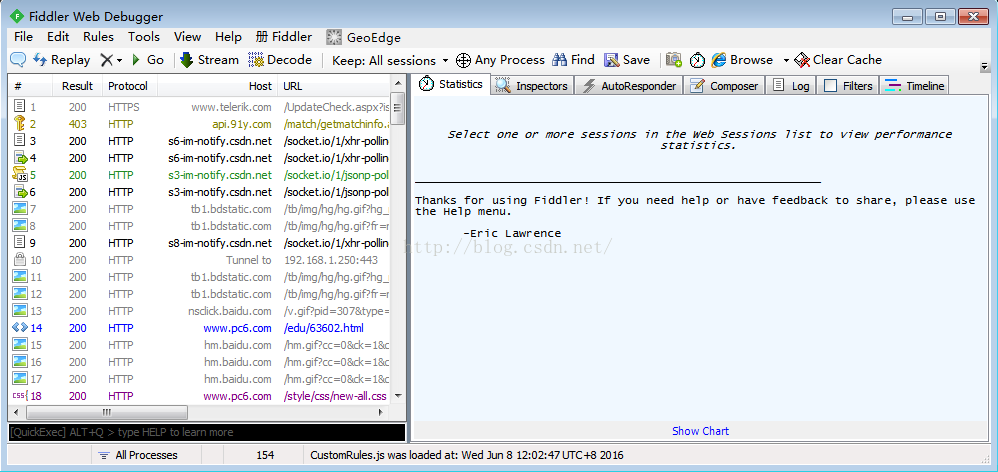Switch to the AutoResponder tab
This screenshot has width=998, height=472.
click(629, 86)
